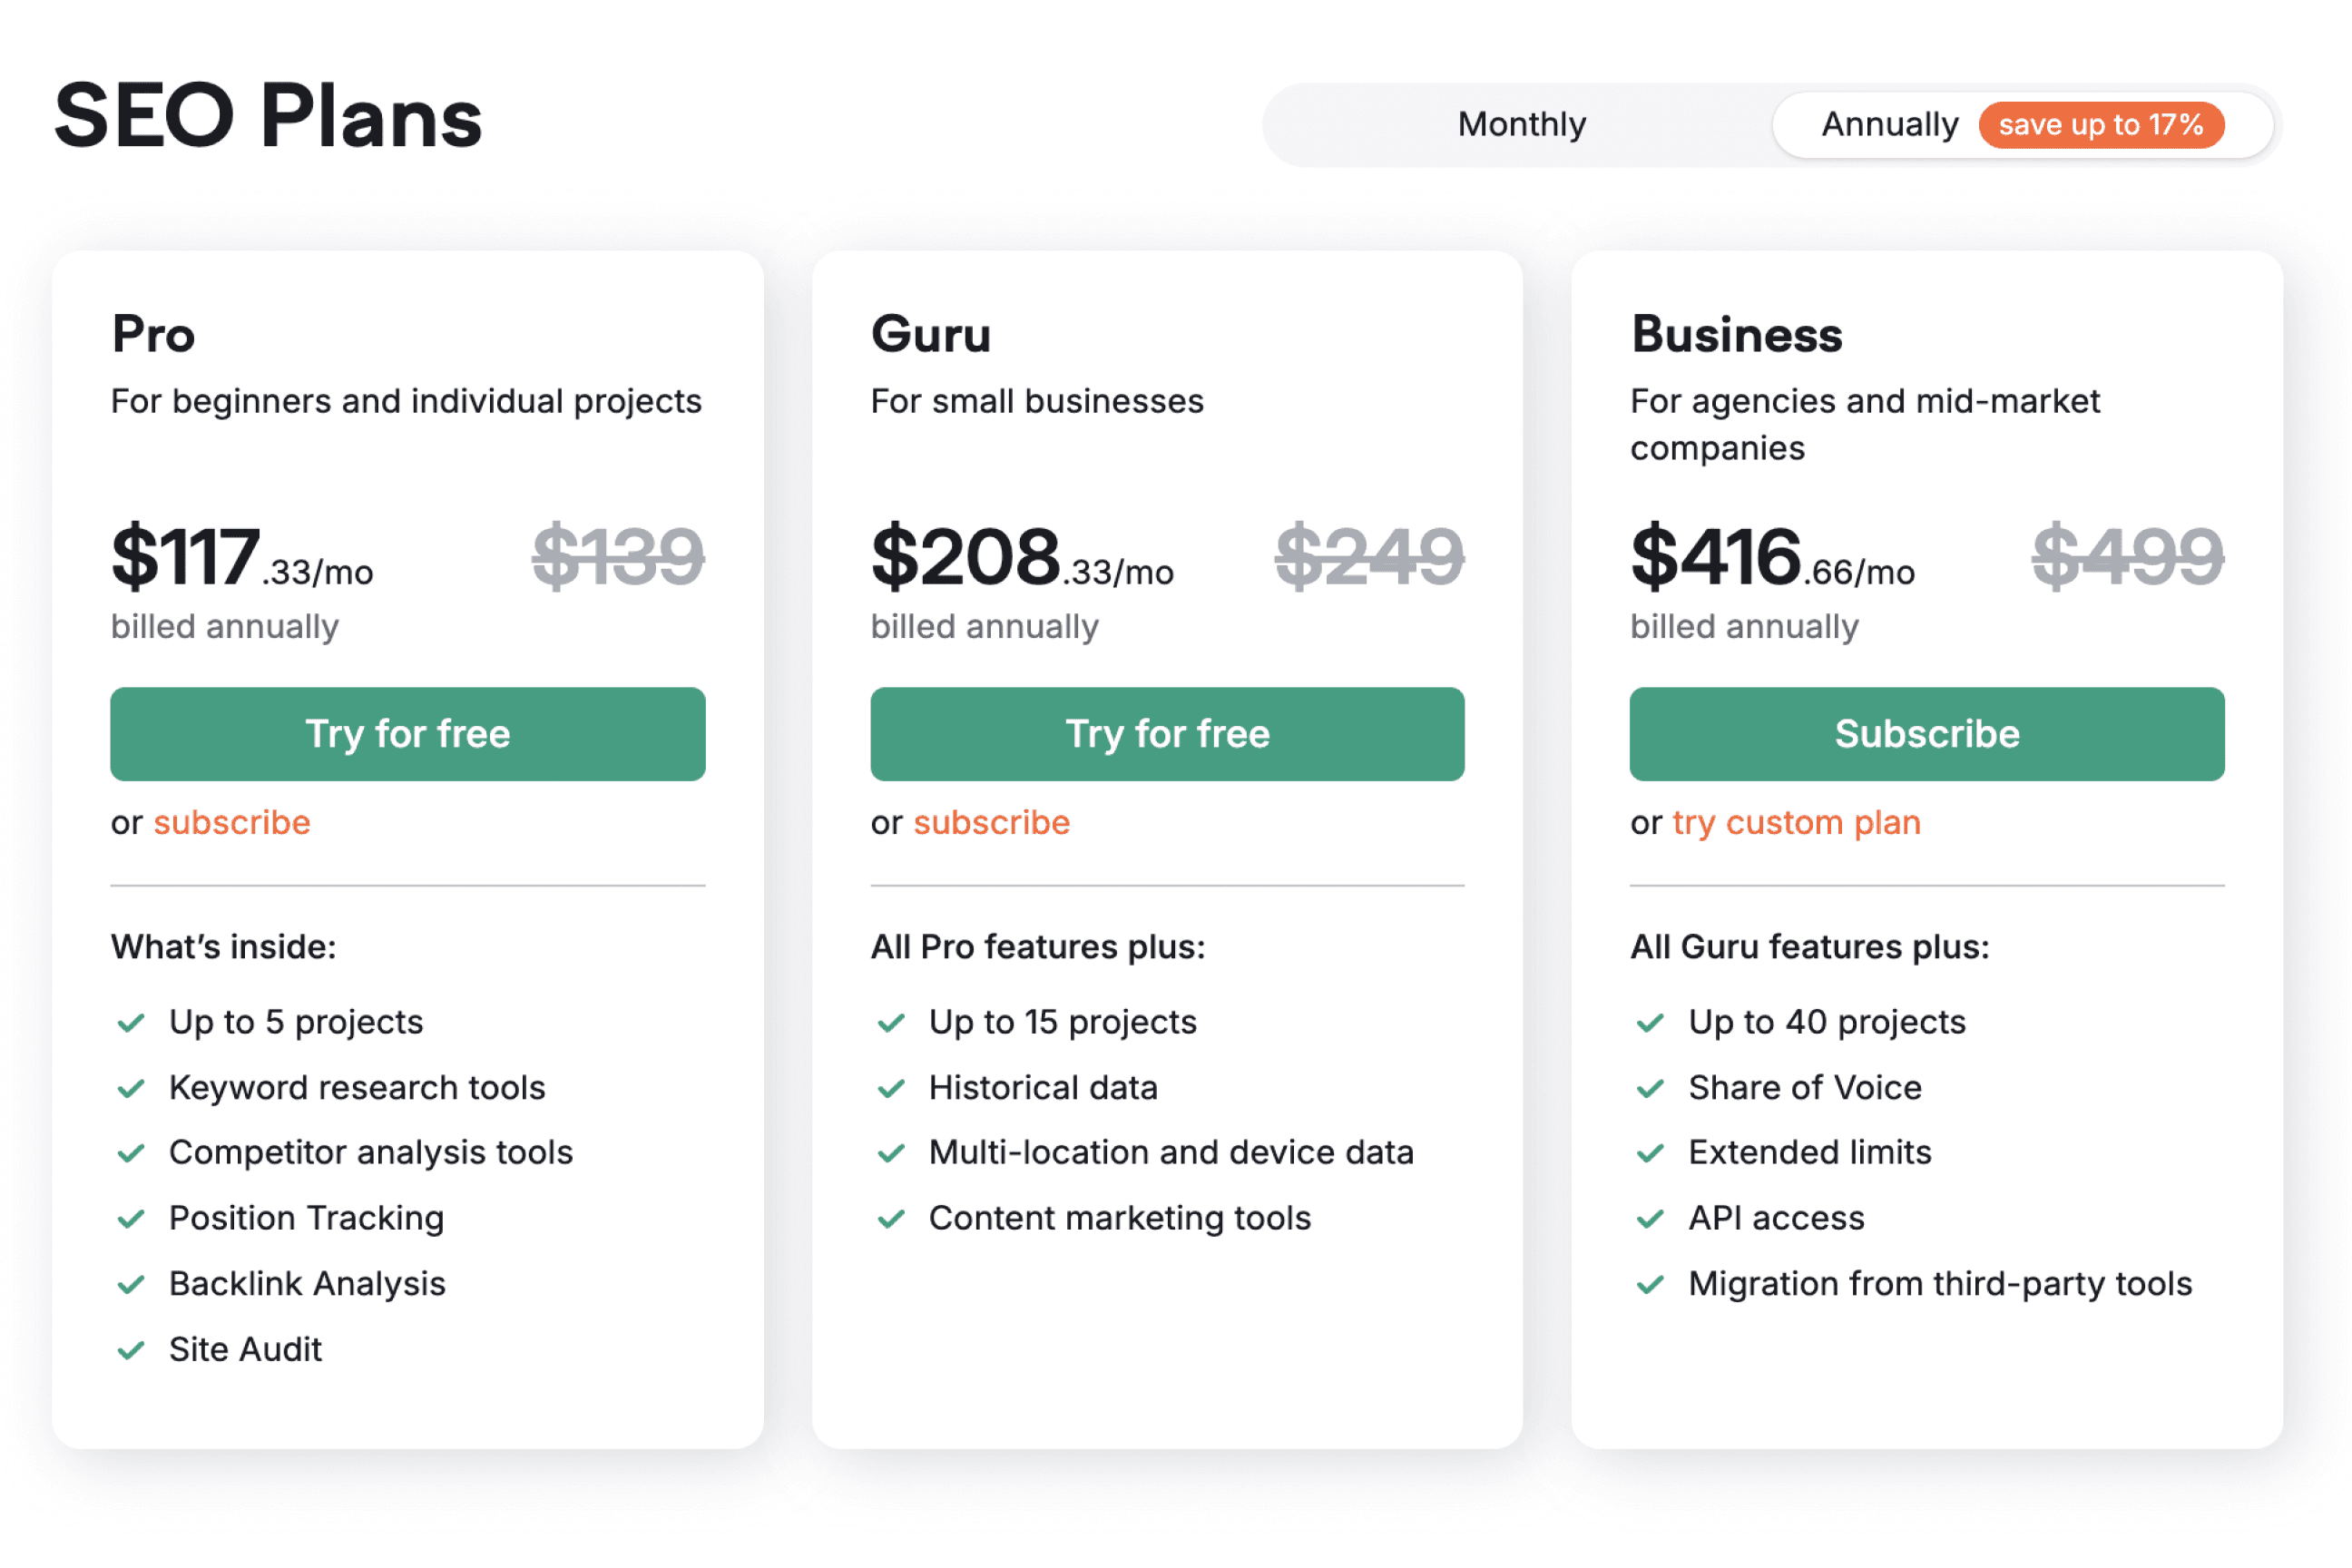The height and width of the screenshot is (1568, 2352).
Task: Click the checkmark beside API access
Action: click(1649, 1218)
